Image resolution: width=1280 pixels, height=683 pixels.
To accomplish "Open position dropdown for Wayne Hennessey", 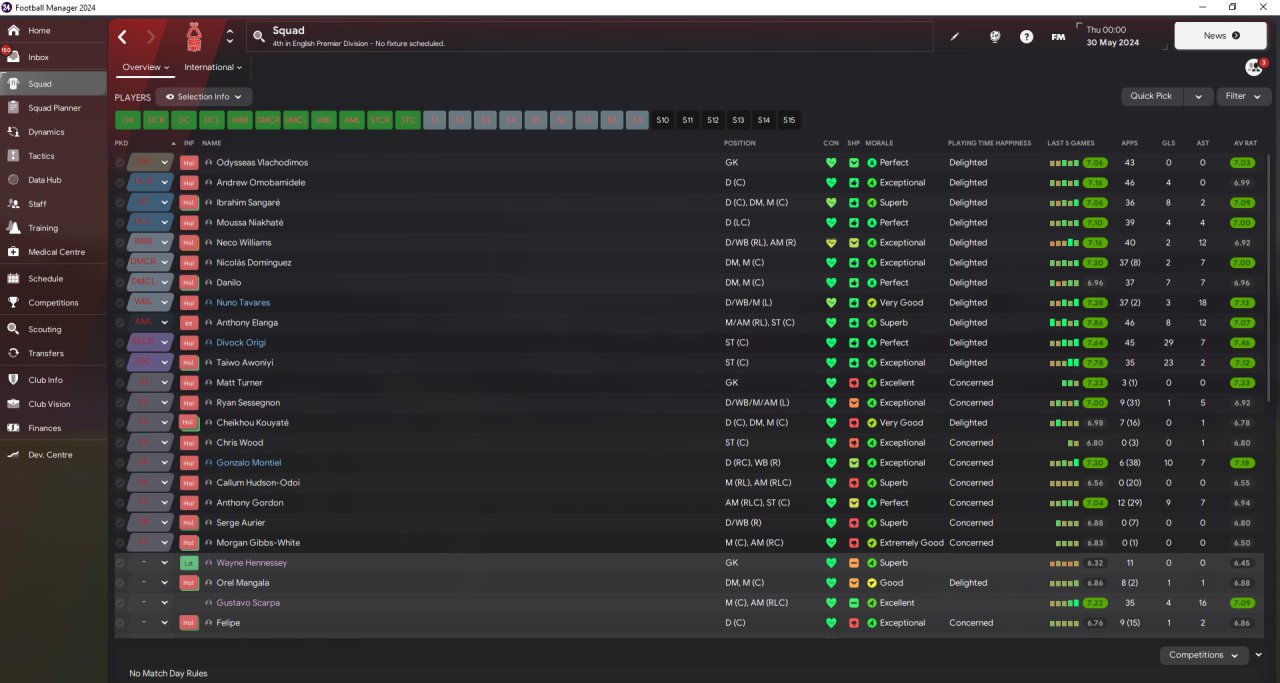I will [x=165, y=563].
